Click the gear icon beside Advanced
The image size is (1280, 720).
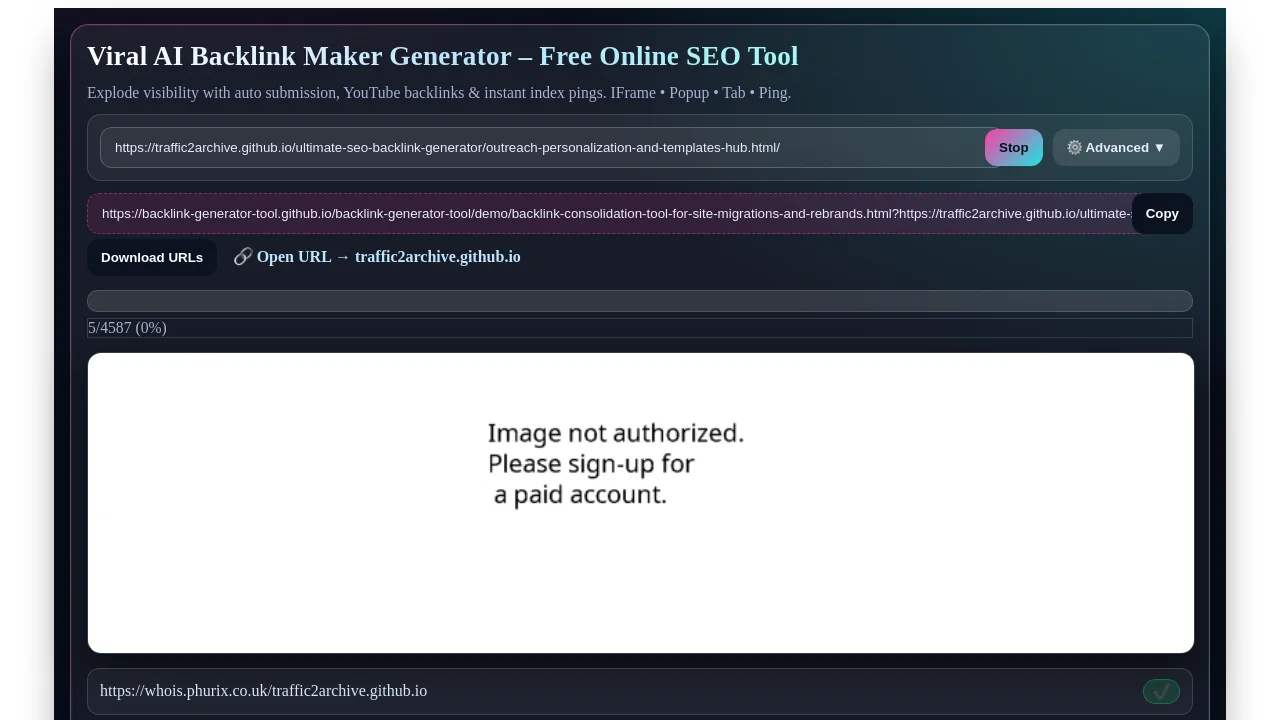coord(1074,147)
